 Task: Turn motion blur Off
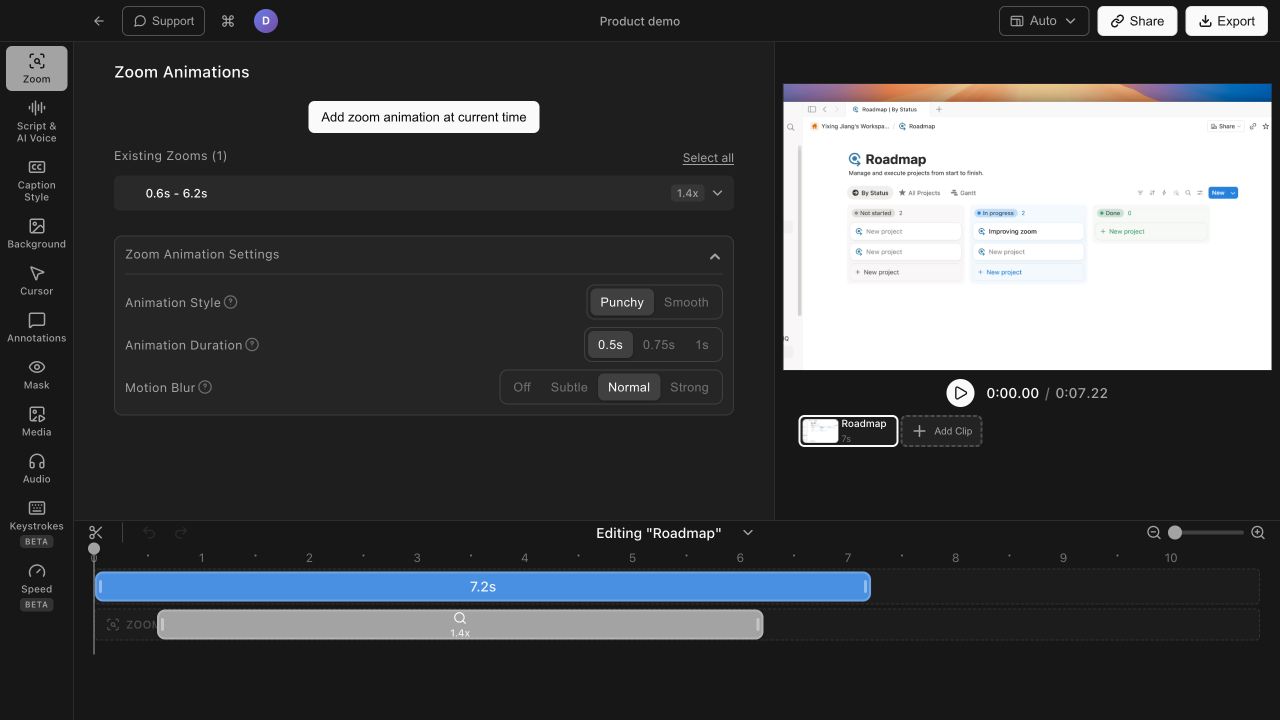point(522,387)
